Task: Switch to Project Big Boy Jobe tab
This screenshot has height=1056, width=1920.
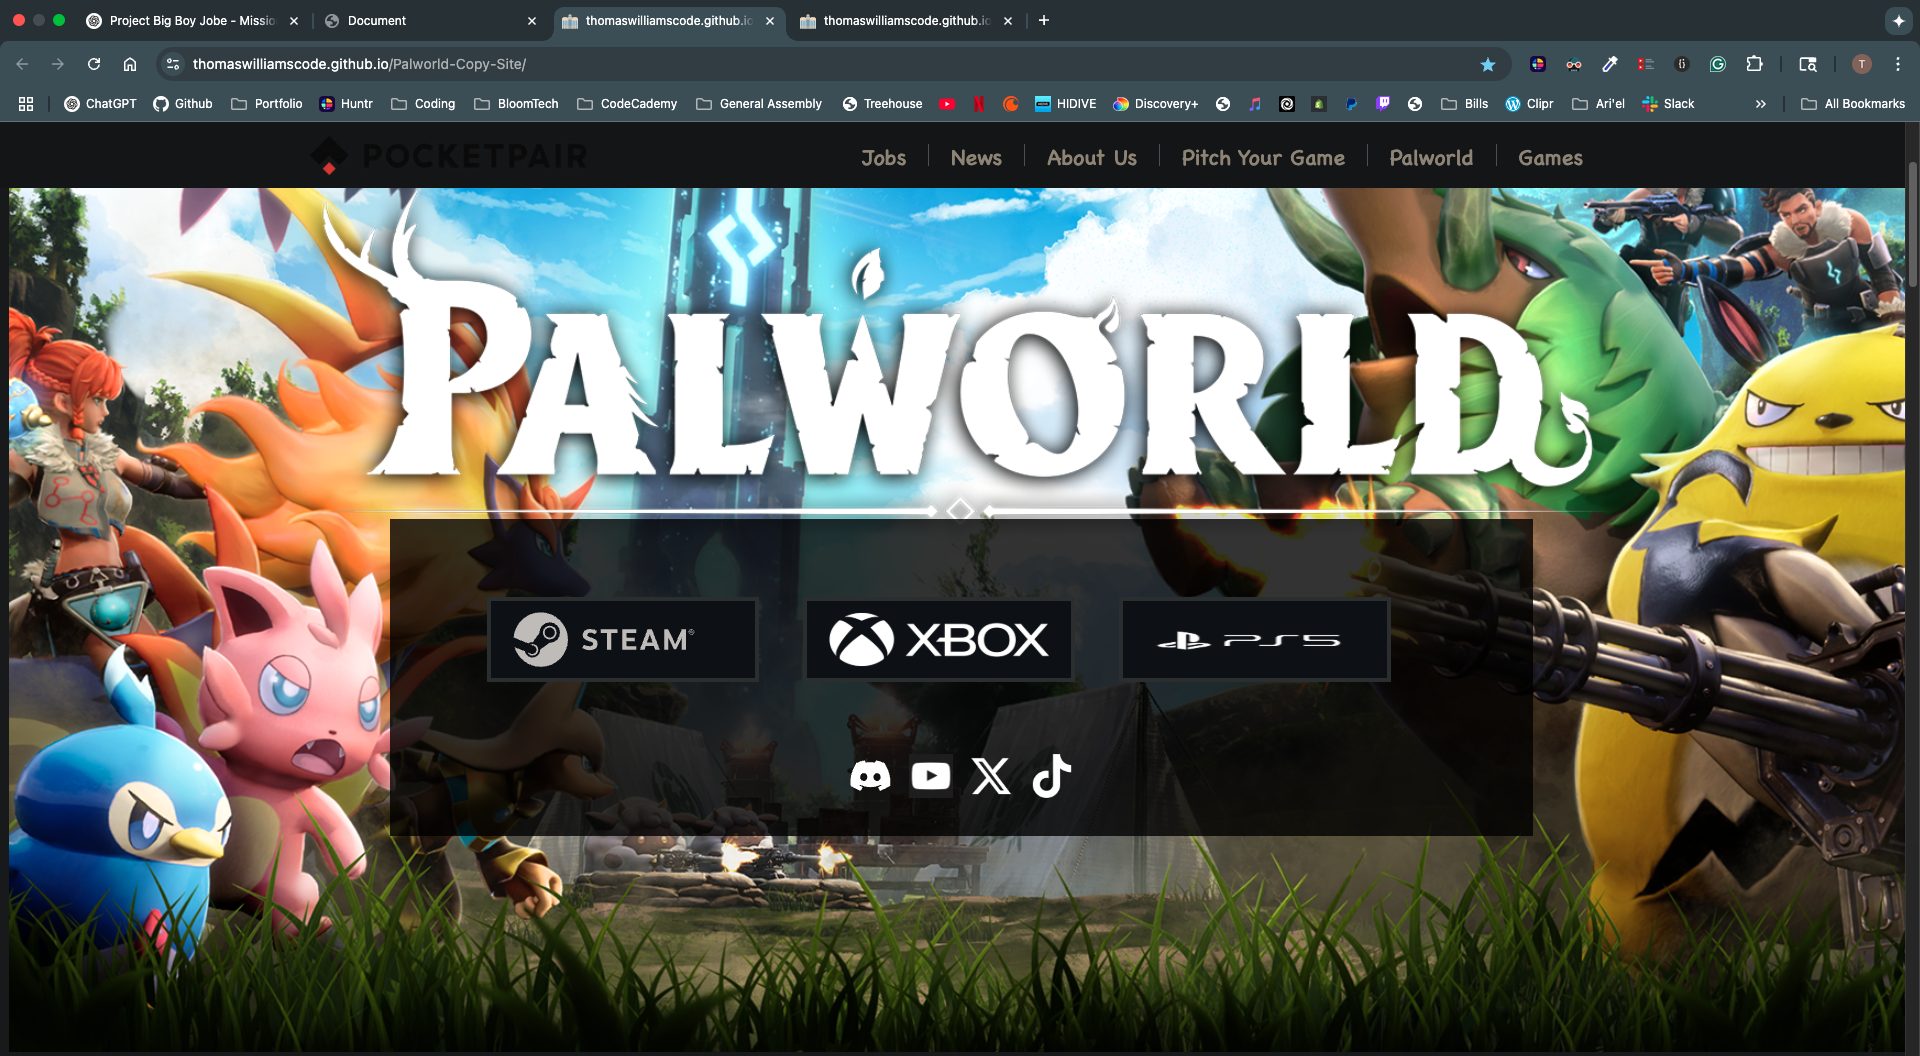Action: [x=190, y=20]
